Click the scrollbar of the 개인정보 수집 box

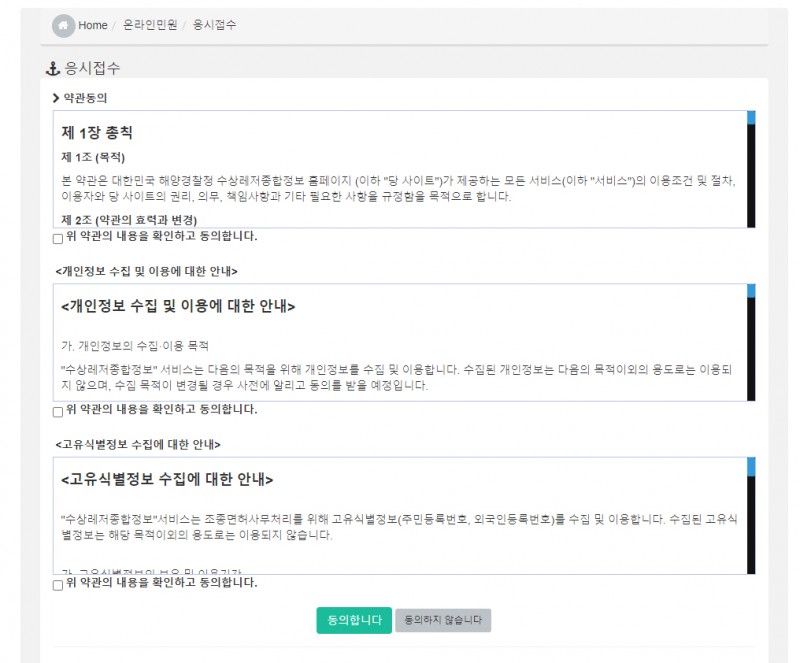click(x=751, y=343)
